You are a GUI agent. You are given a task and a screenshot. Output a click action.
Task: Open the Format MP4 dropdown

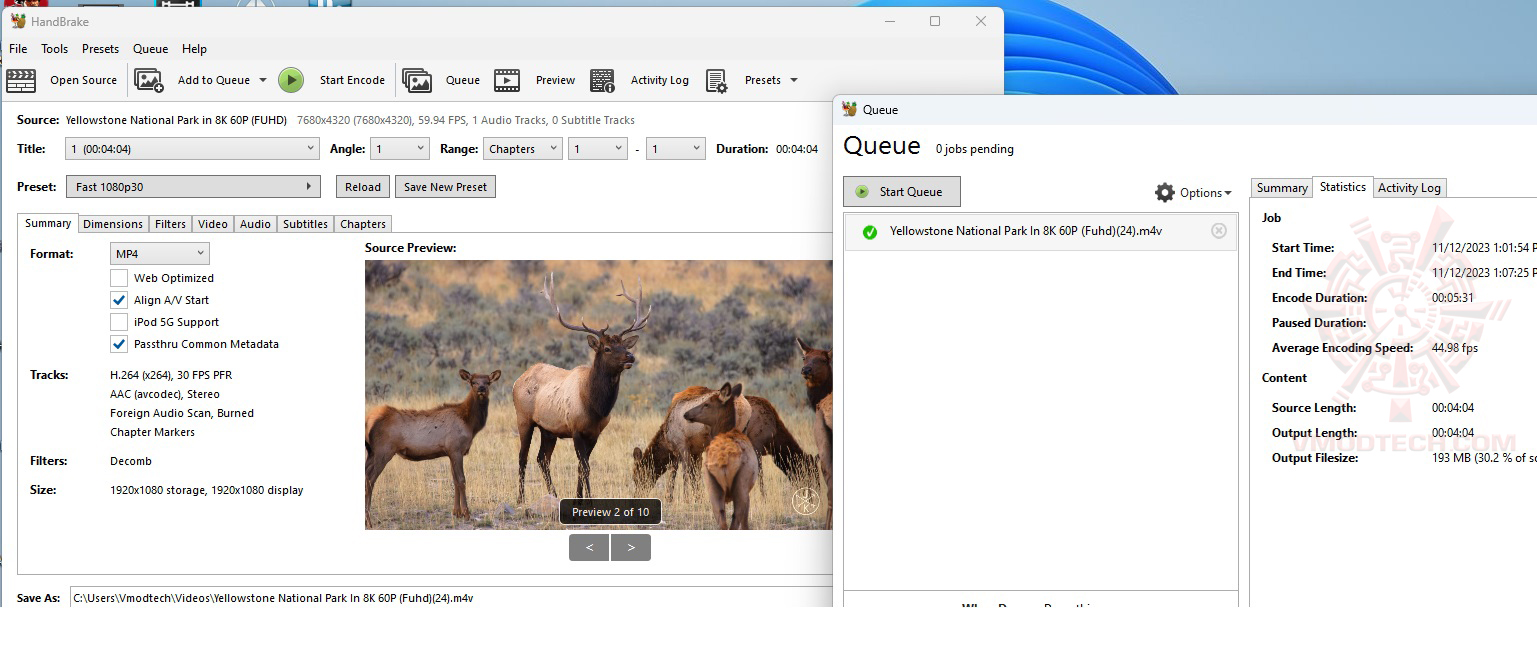click(160, 254)
